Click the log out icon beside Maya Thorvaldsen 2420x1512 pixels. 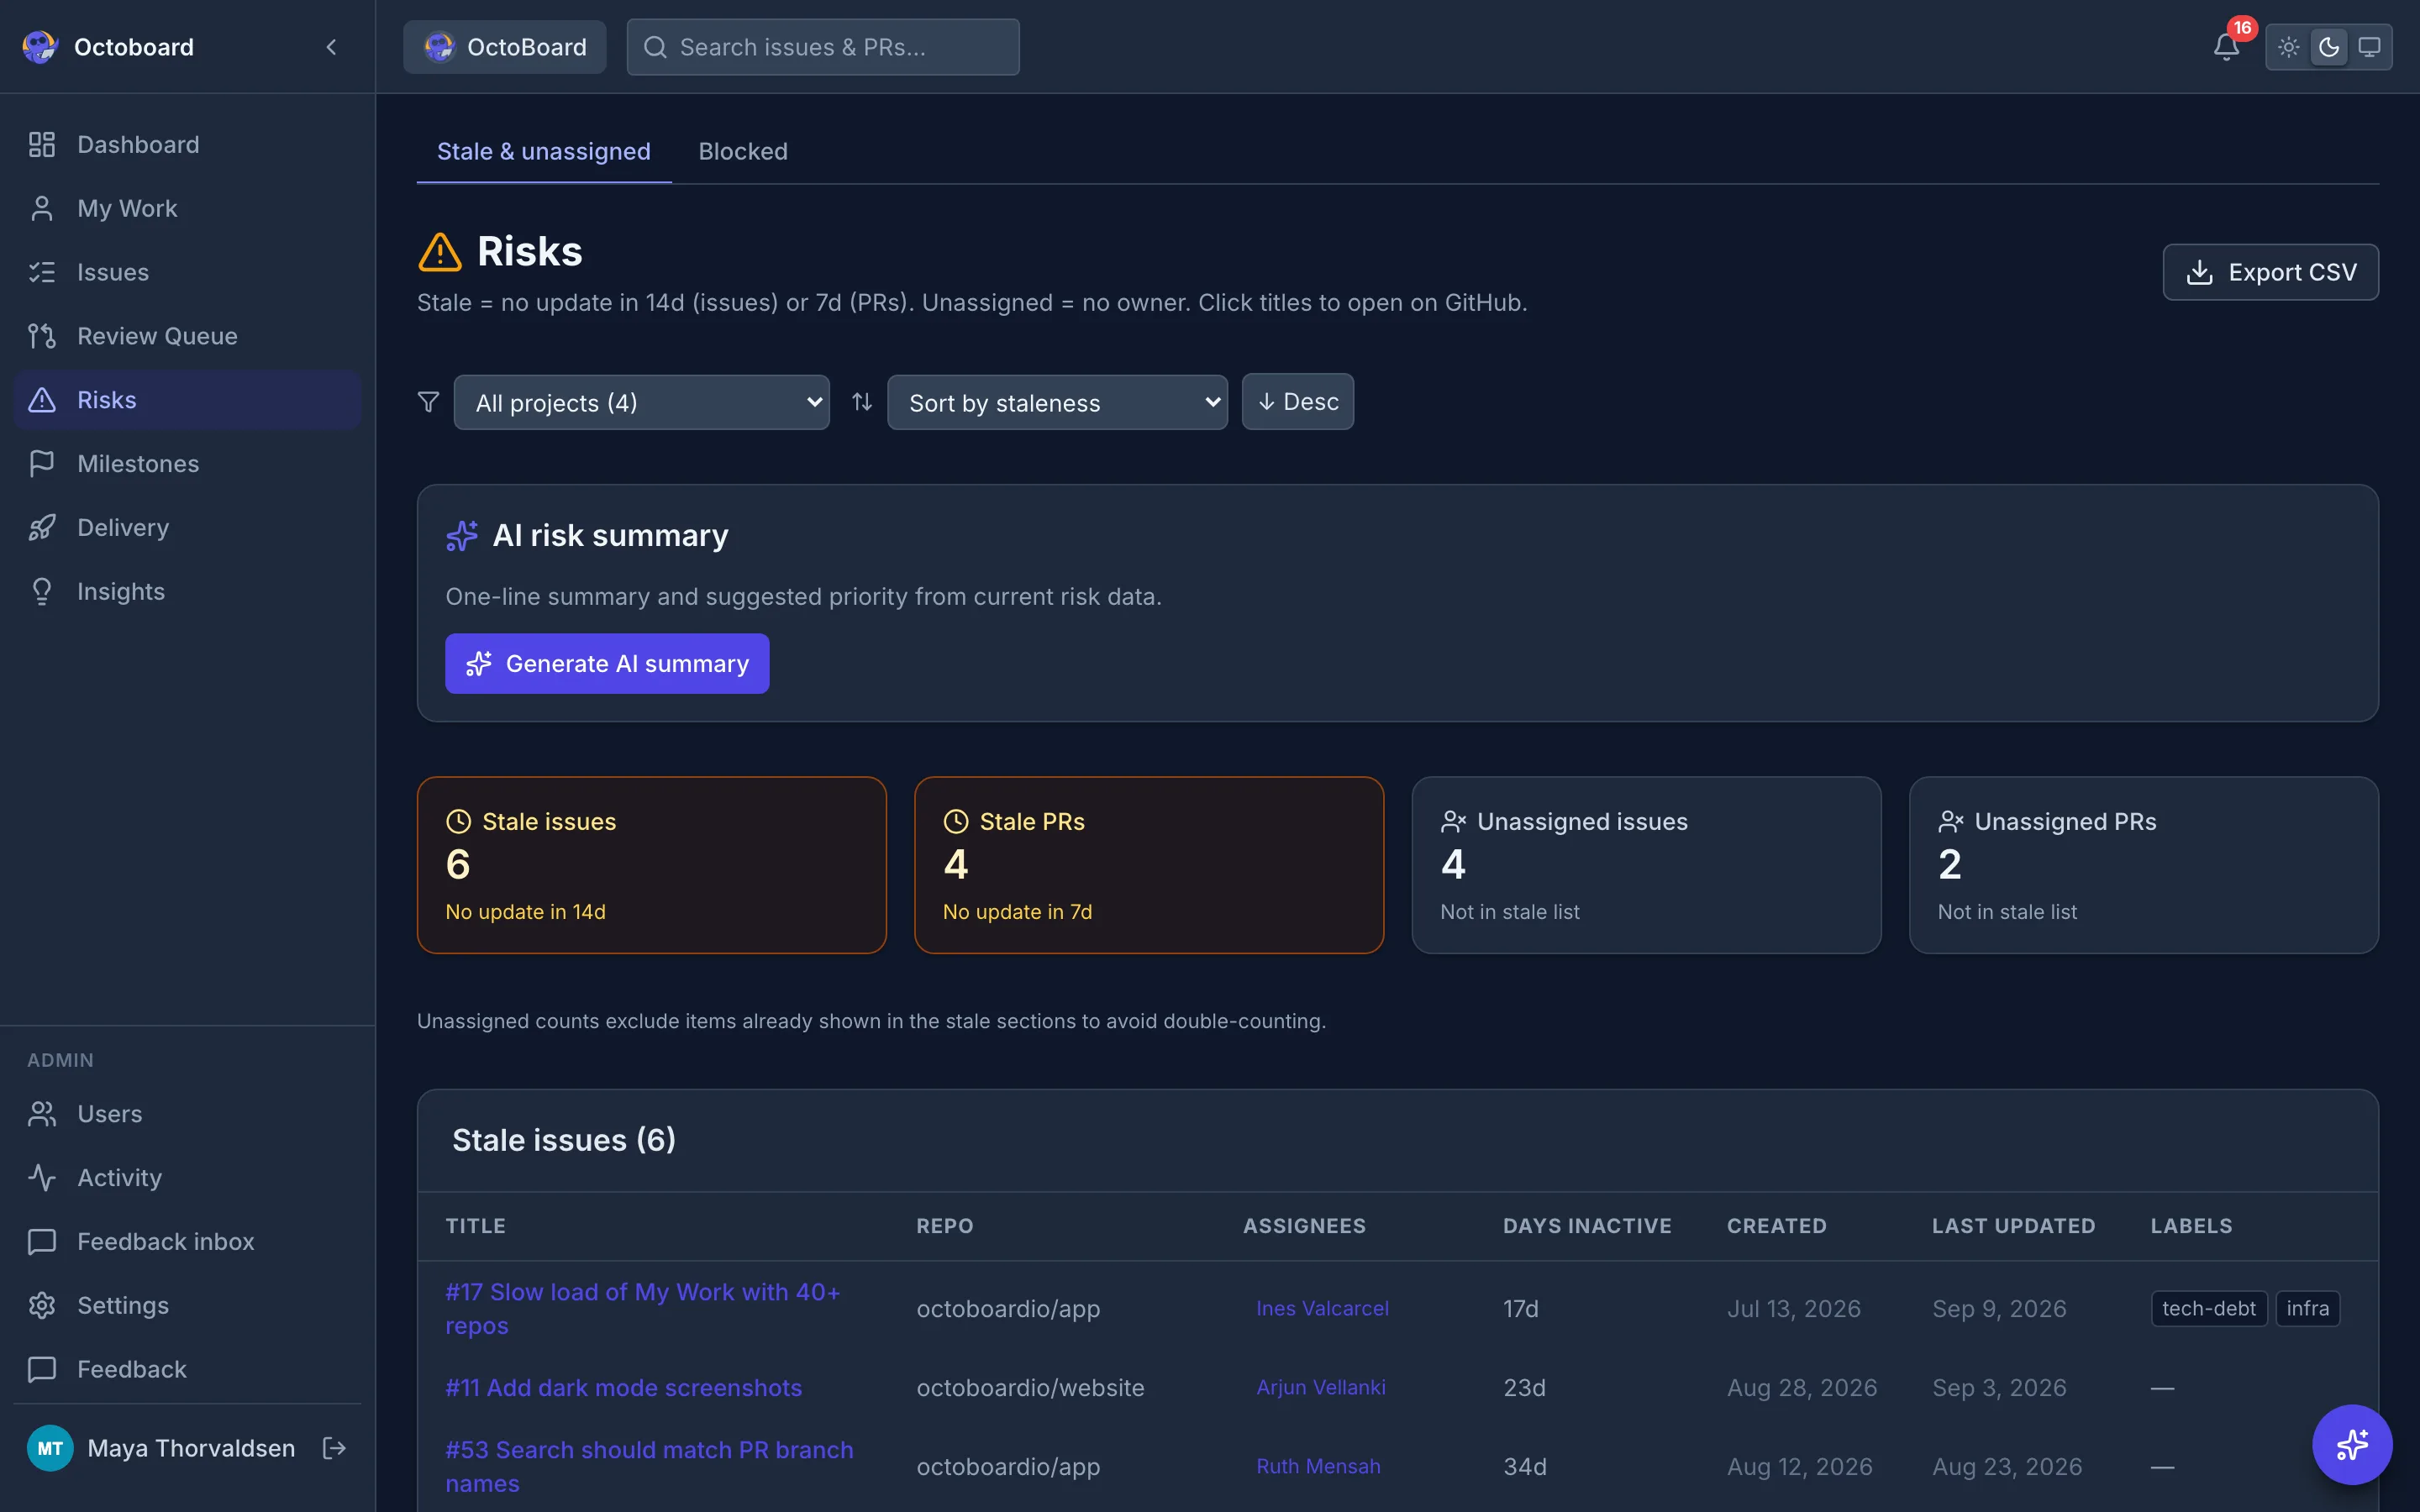[334, 1448]
